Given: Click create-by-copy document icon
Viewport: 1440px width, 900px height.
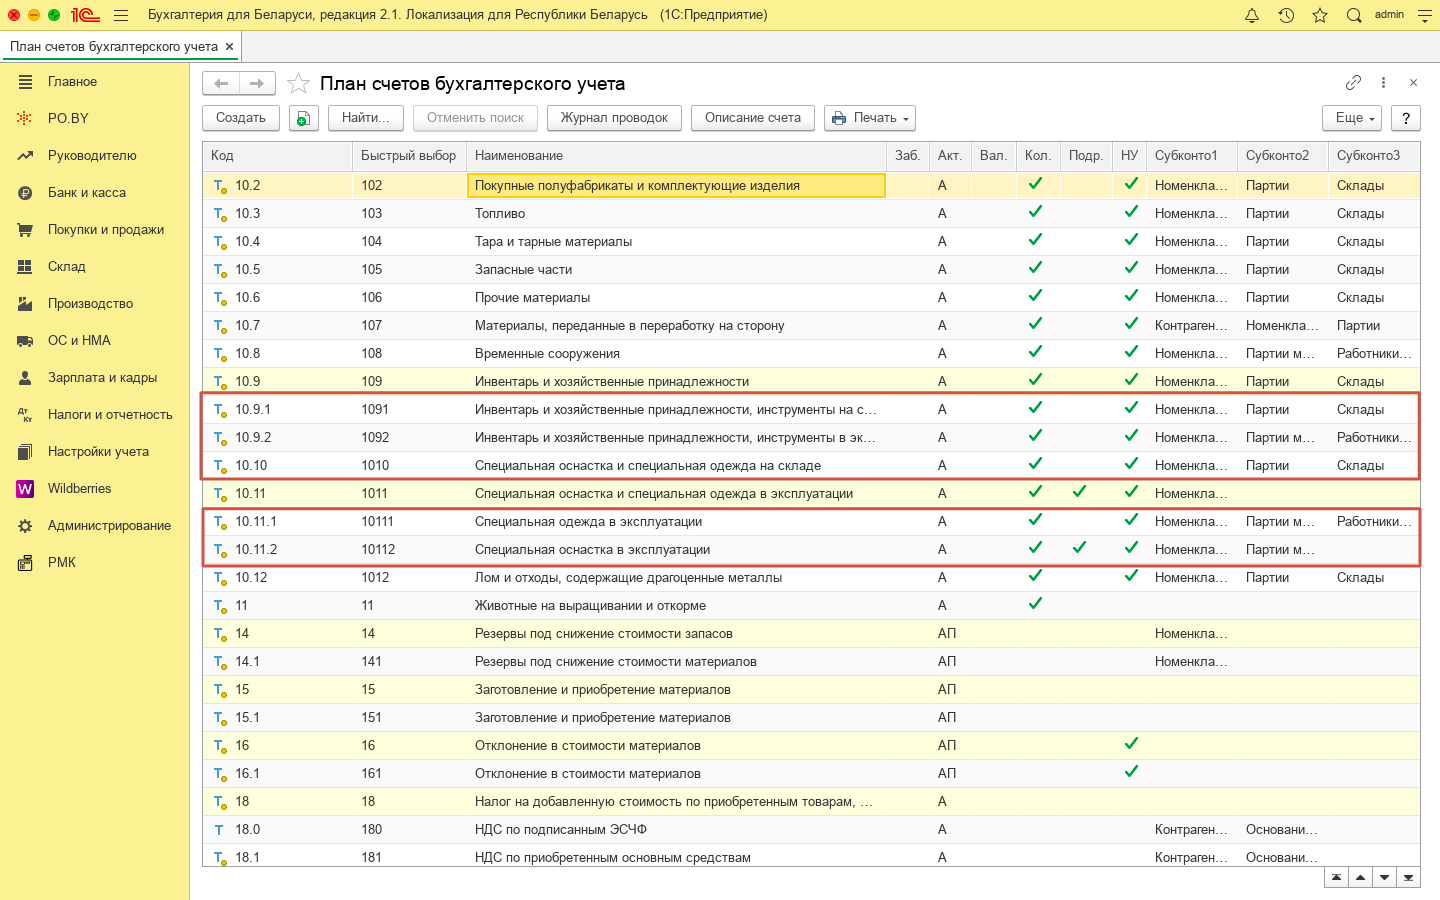Looking at the screenshot, I should pos(304,118).
